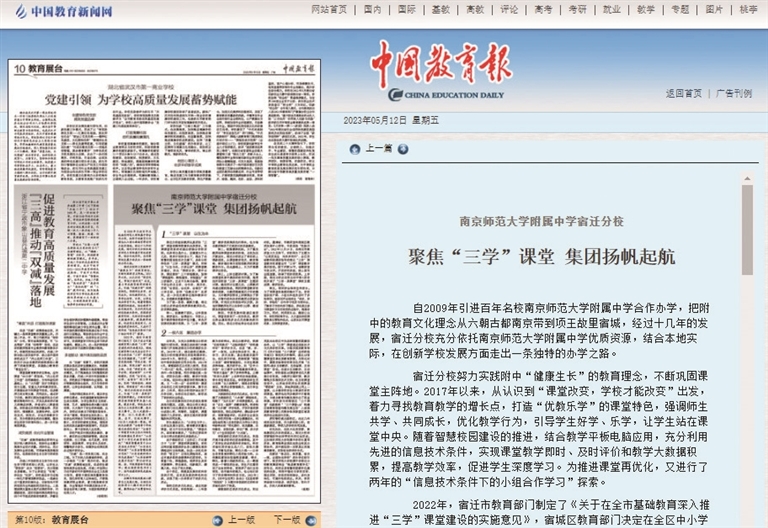The height and width of the screenshot is (528, 768).
Task: Click 下一版 next page link
Action: coord(287,520)
